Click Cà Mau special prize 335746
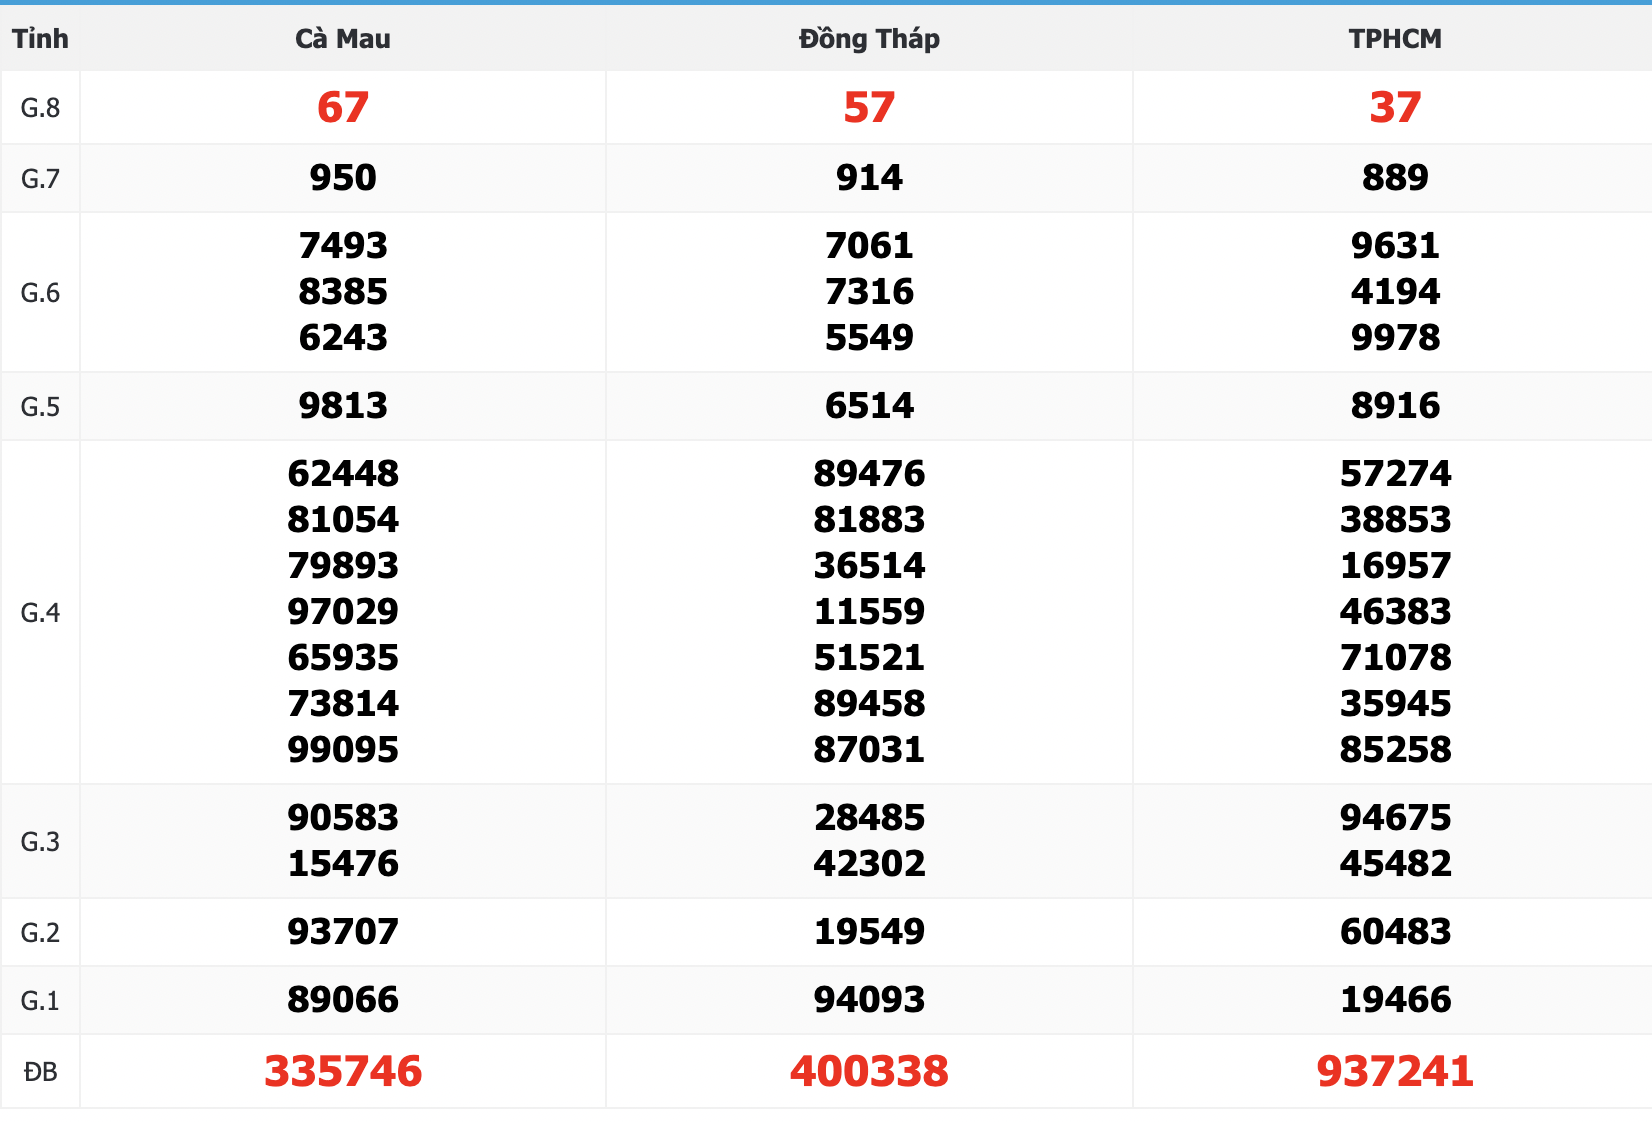The image size is (1652, 1122). (343, 1071)
